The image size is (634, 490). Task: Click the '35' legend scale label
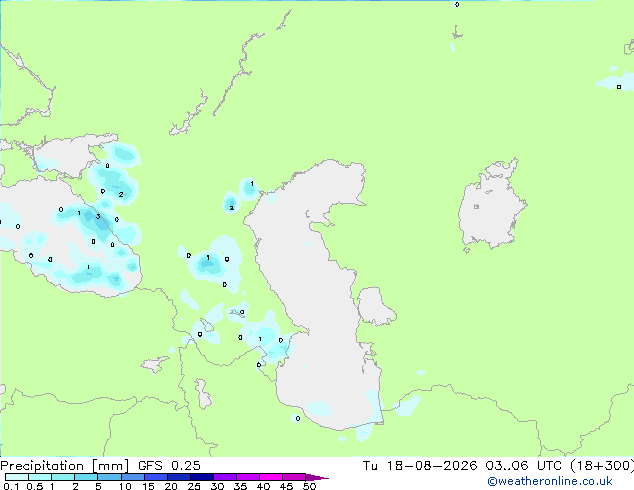pyautogui.click(x=240, y=486)
